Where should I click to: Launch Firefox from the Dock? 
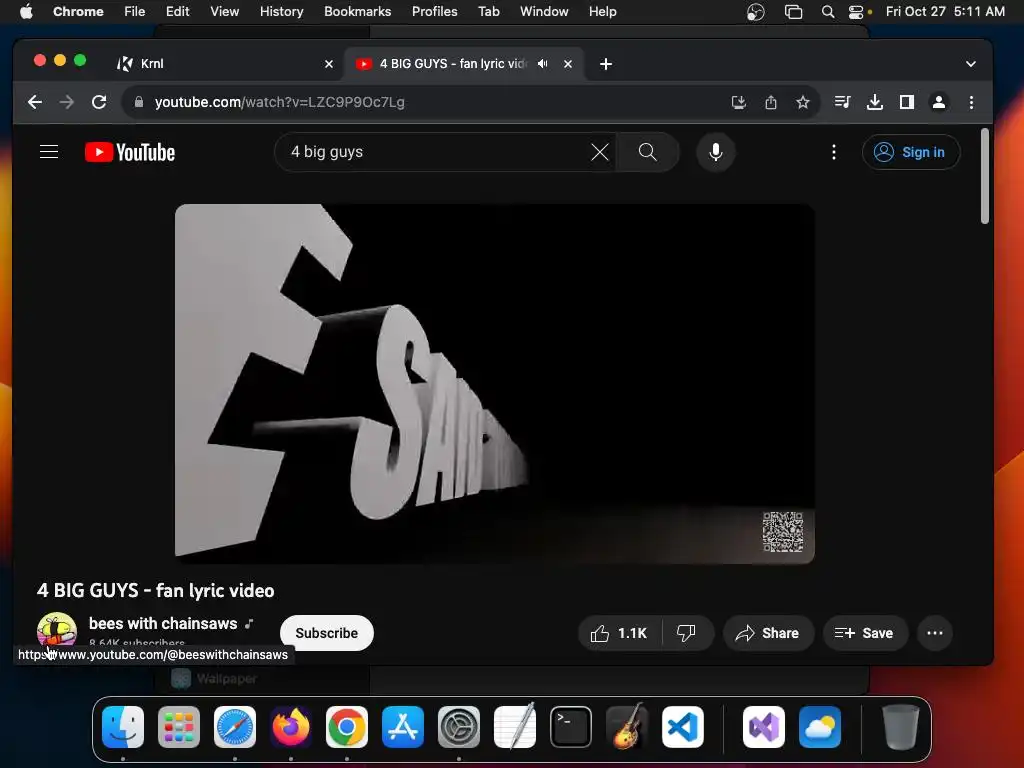[291, 727]
